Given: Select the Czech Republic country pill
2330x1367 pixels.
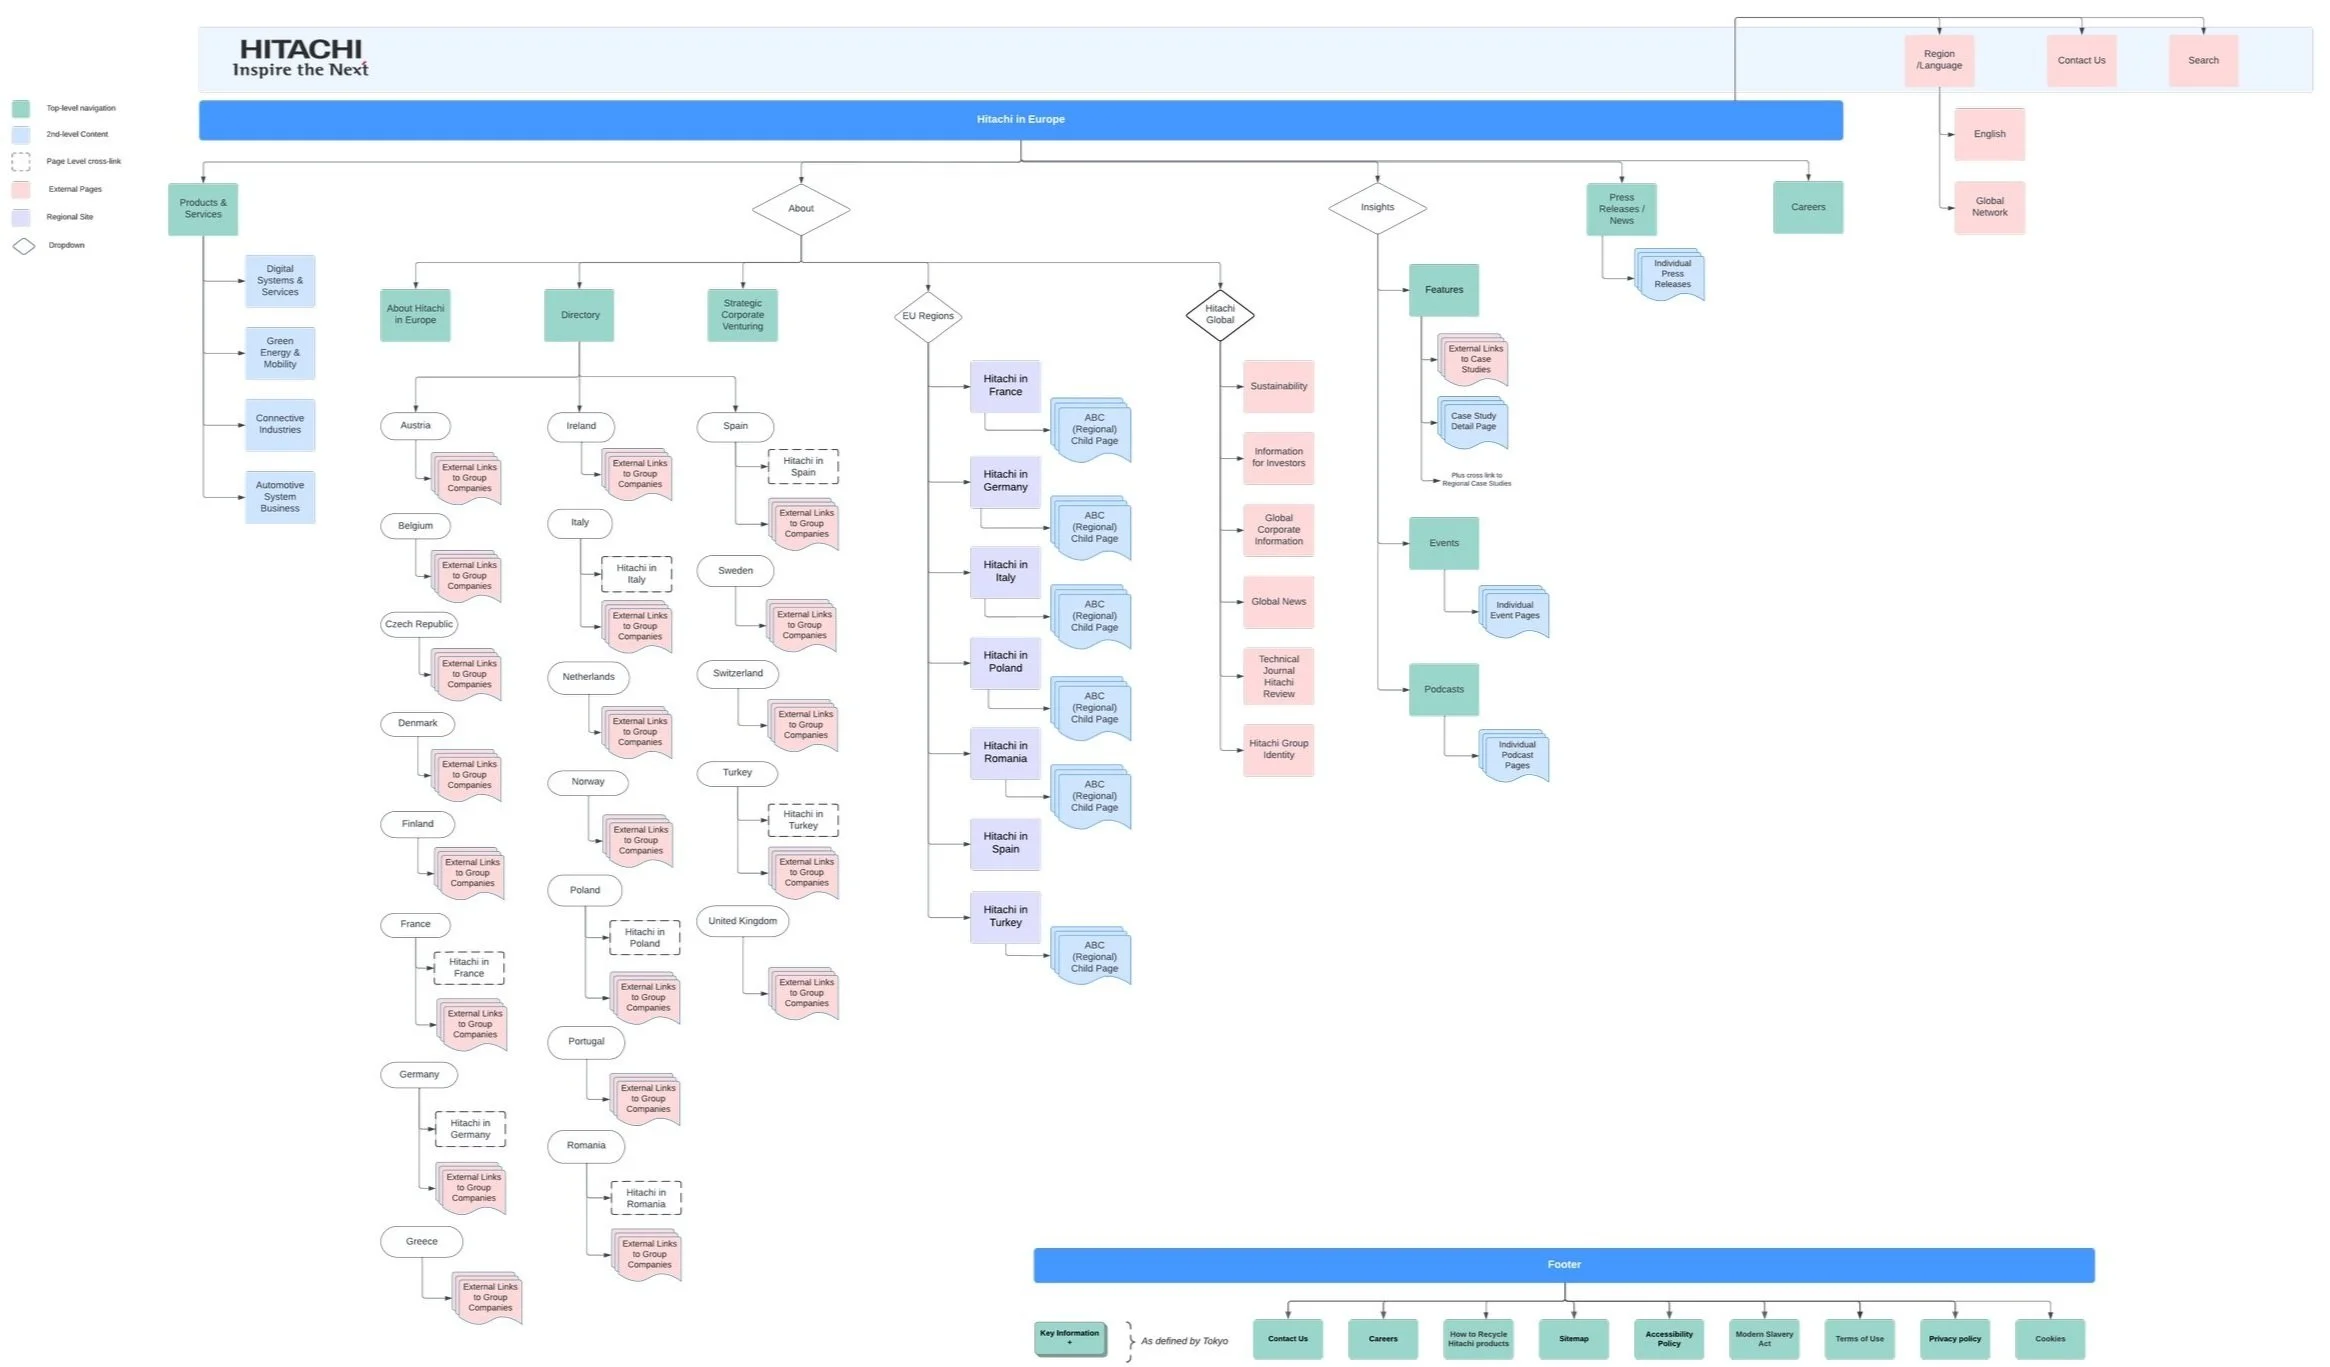Looking at the screenshot, I should tap(419, 624).
